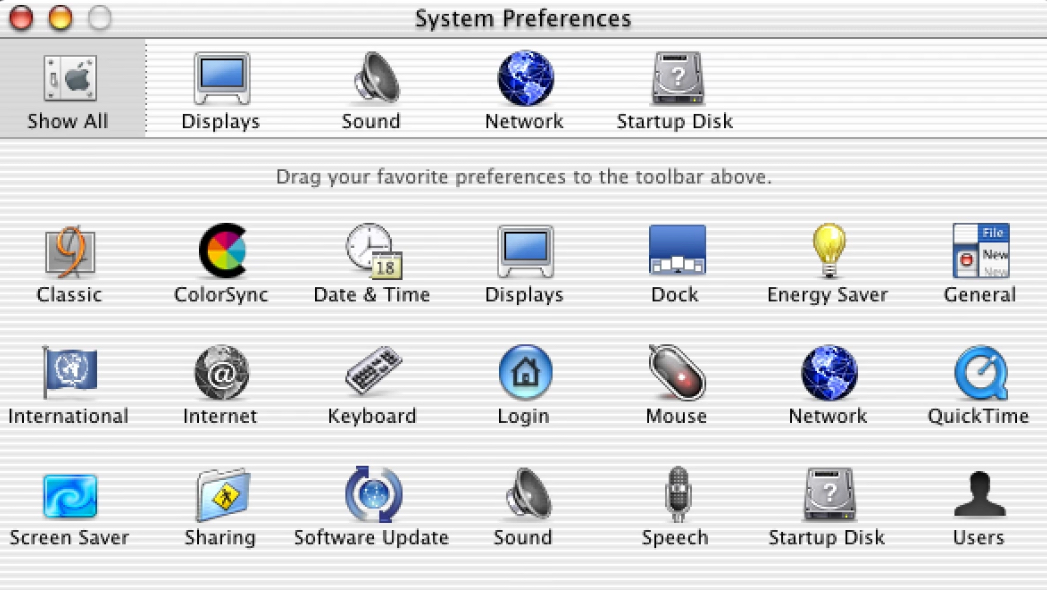Open Startup Disk icon in the grid
The width and height of the screenshot is (1047, 590).
click(829, 495)
